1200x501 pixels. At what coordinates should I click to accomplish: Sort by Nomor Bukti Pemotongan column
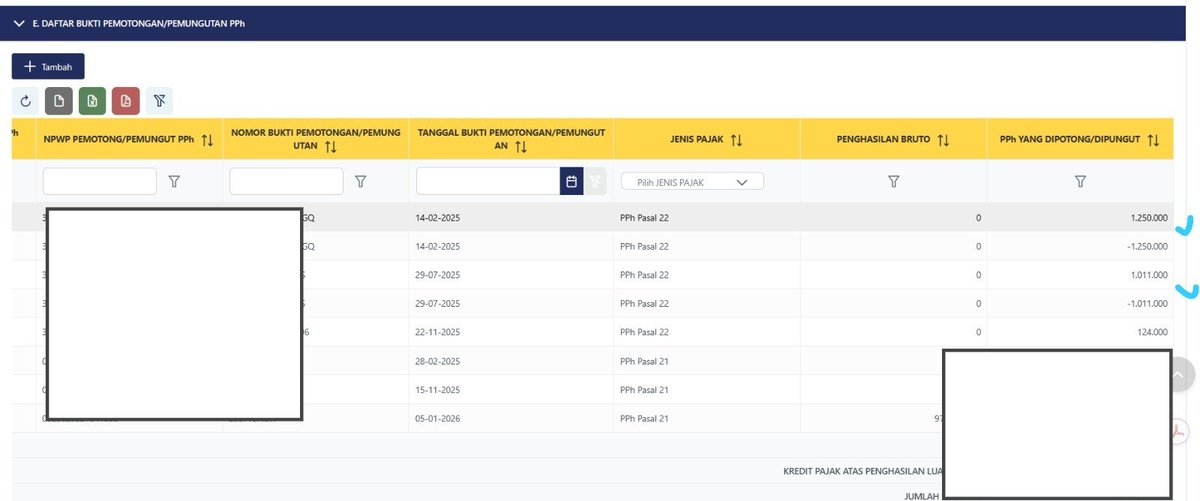330,147
